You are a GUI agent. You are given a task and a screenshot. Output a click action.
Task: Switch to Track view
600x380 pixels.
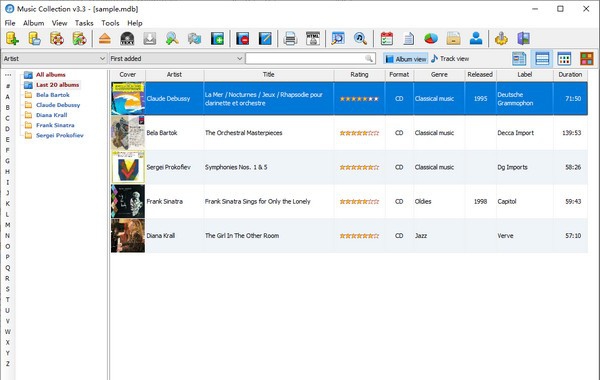450,59
